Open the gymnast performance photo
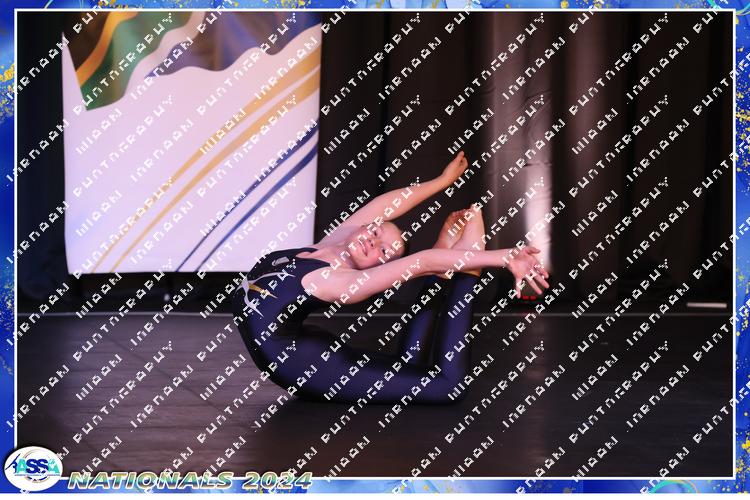Image resolution: width=750 pixels, height=500 pixels. tap(375, 244)
